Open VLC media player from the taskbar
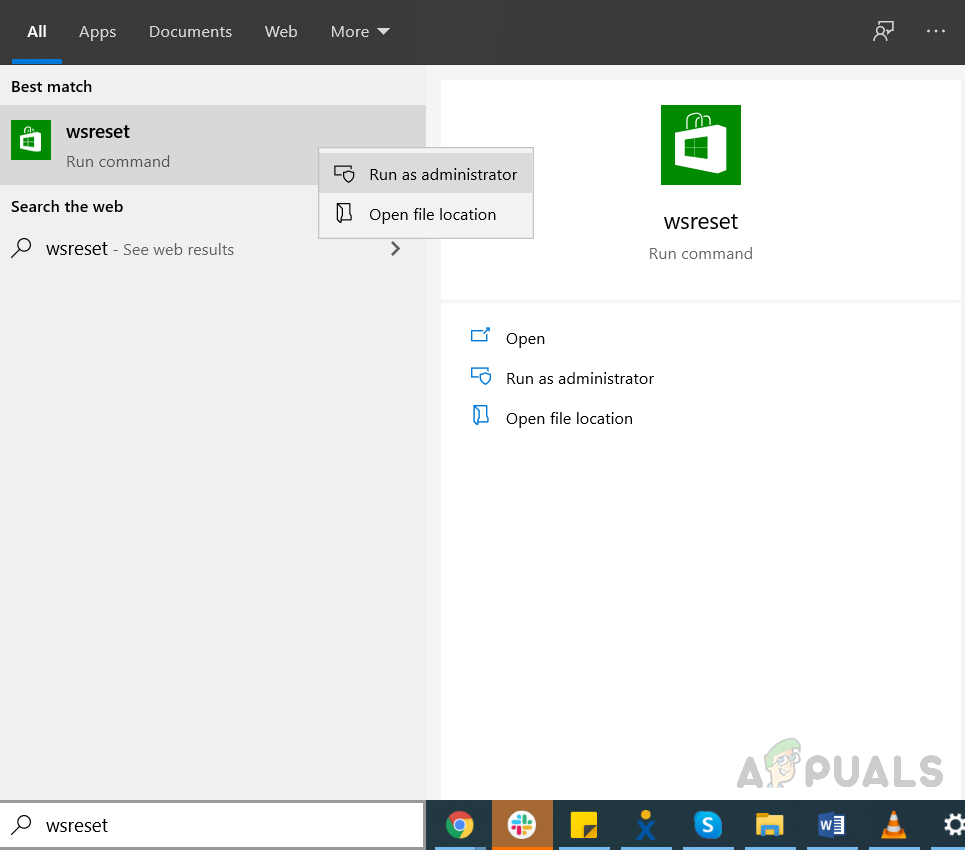The image size is (965, 851). pyautogui.click(x=893, y=825)
